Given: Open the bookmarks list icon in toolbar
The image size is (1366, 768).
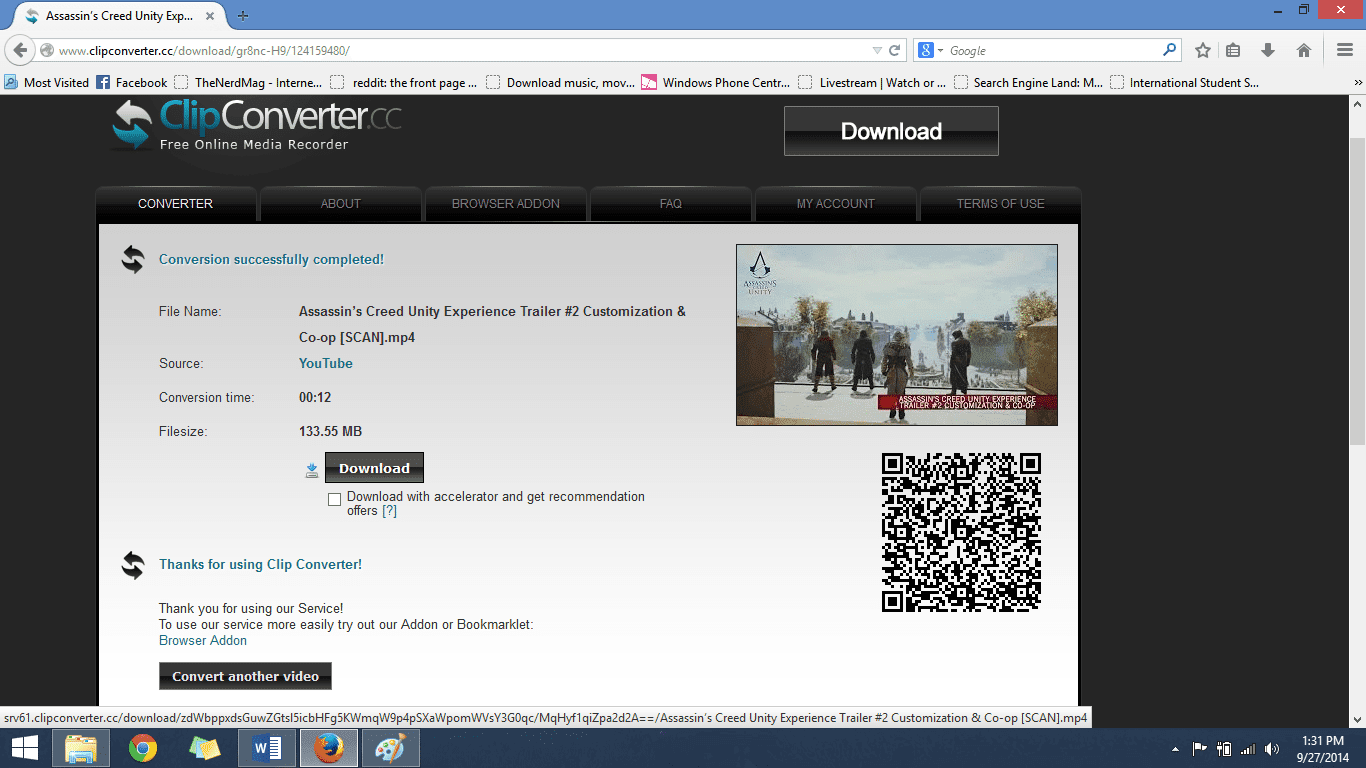Looking at the screenshot, I should coord(1233,50).
